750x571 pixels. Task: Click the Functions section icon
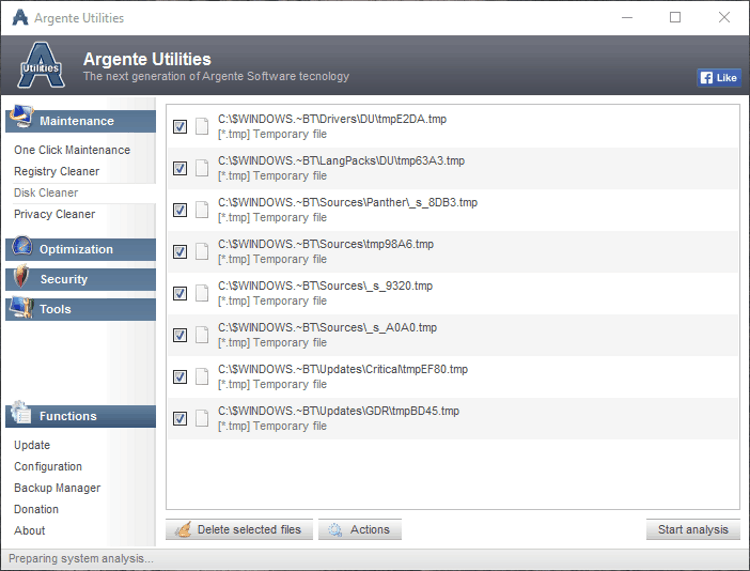click(x=21, y=412)
